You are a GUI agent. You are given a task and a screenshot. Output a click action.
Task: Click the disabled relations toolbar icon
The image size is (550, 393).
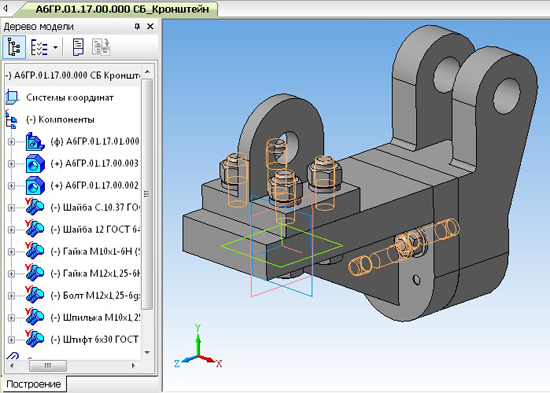[101, 47]
